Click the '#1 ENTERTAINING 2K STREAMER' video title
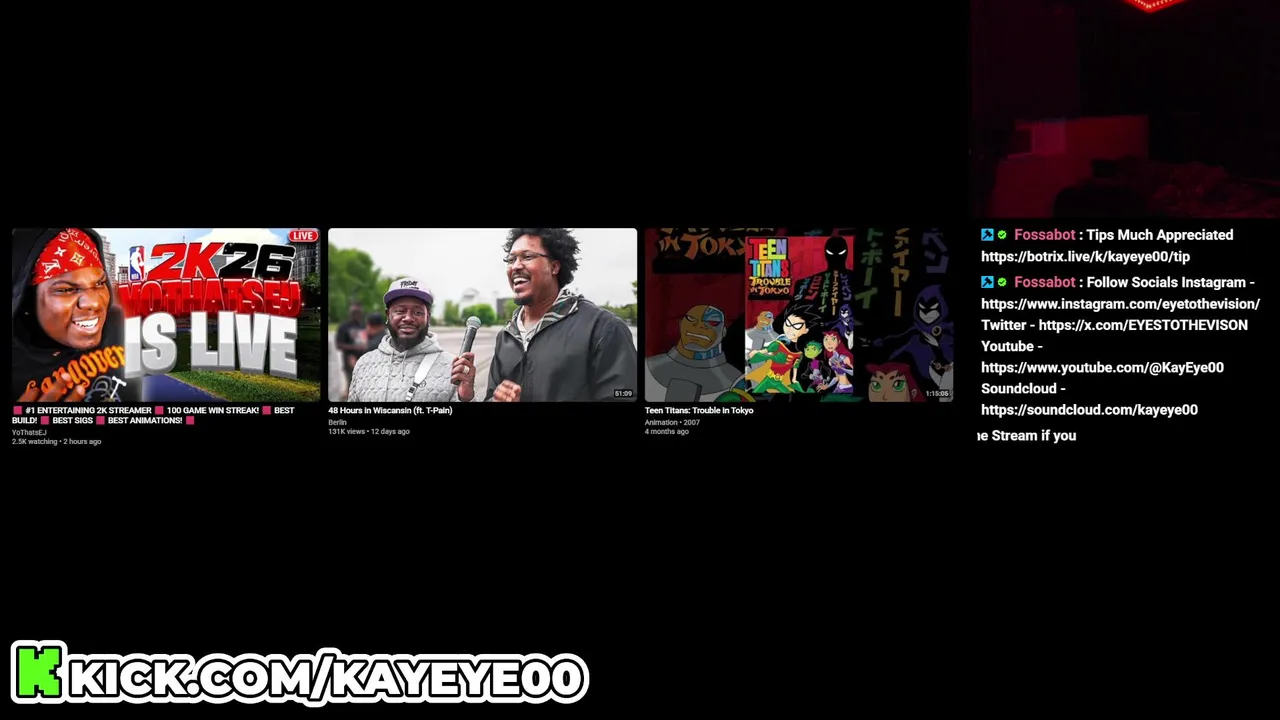 tap(153, 415)
